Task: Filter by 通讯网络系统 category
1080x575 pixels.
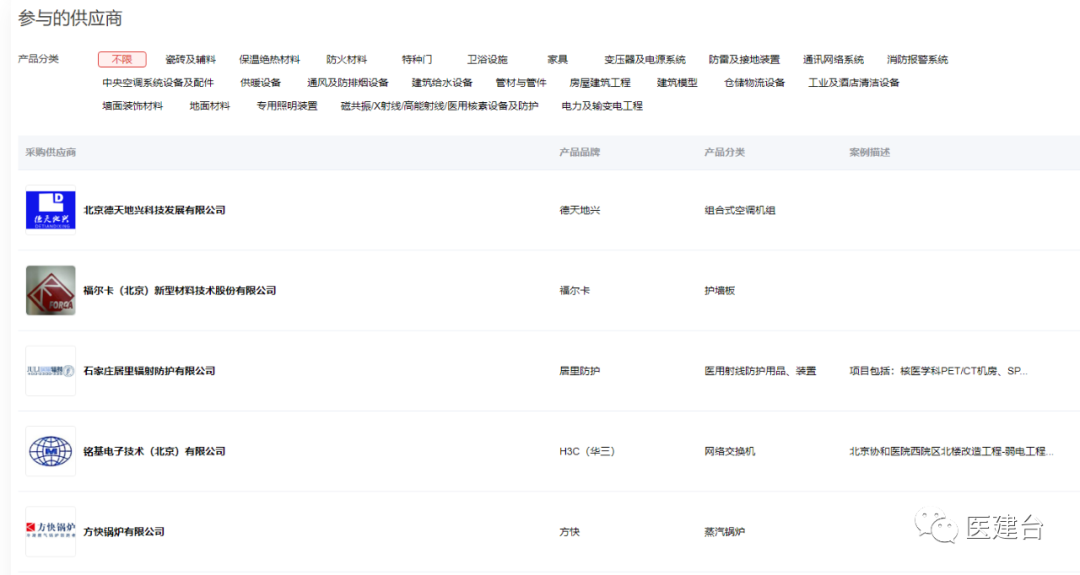Action: pos(833,59)
